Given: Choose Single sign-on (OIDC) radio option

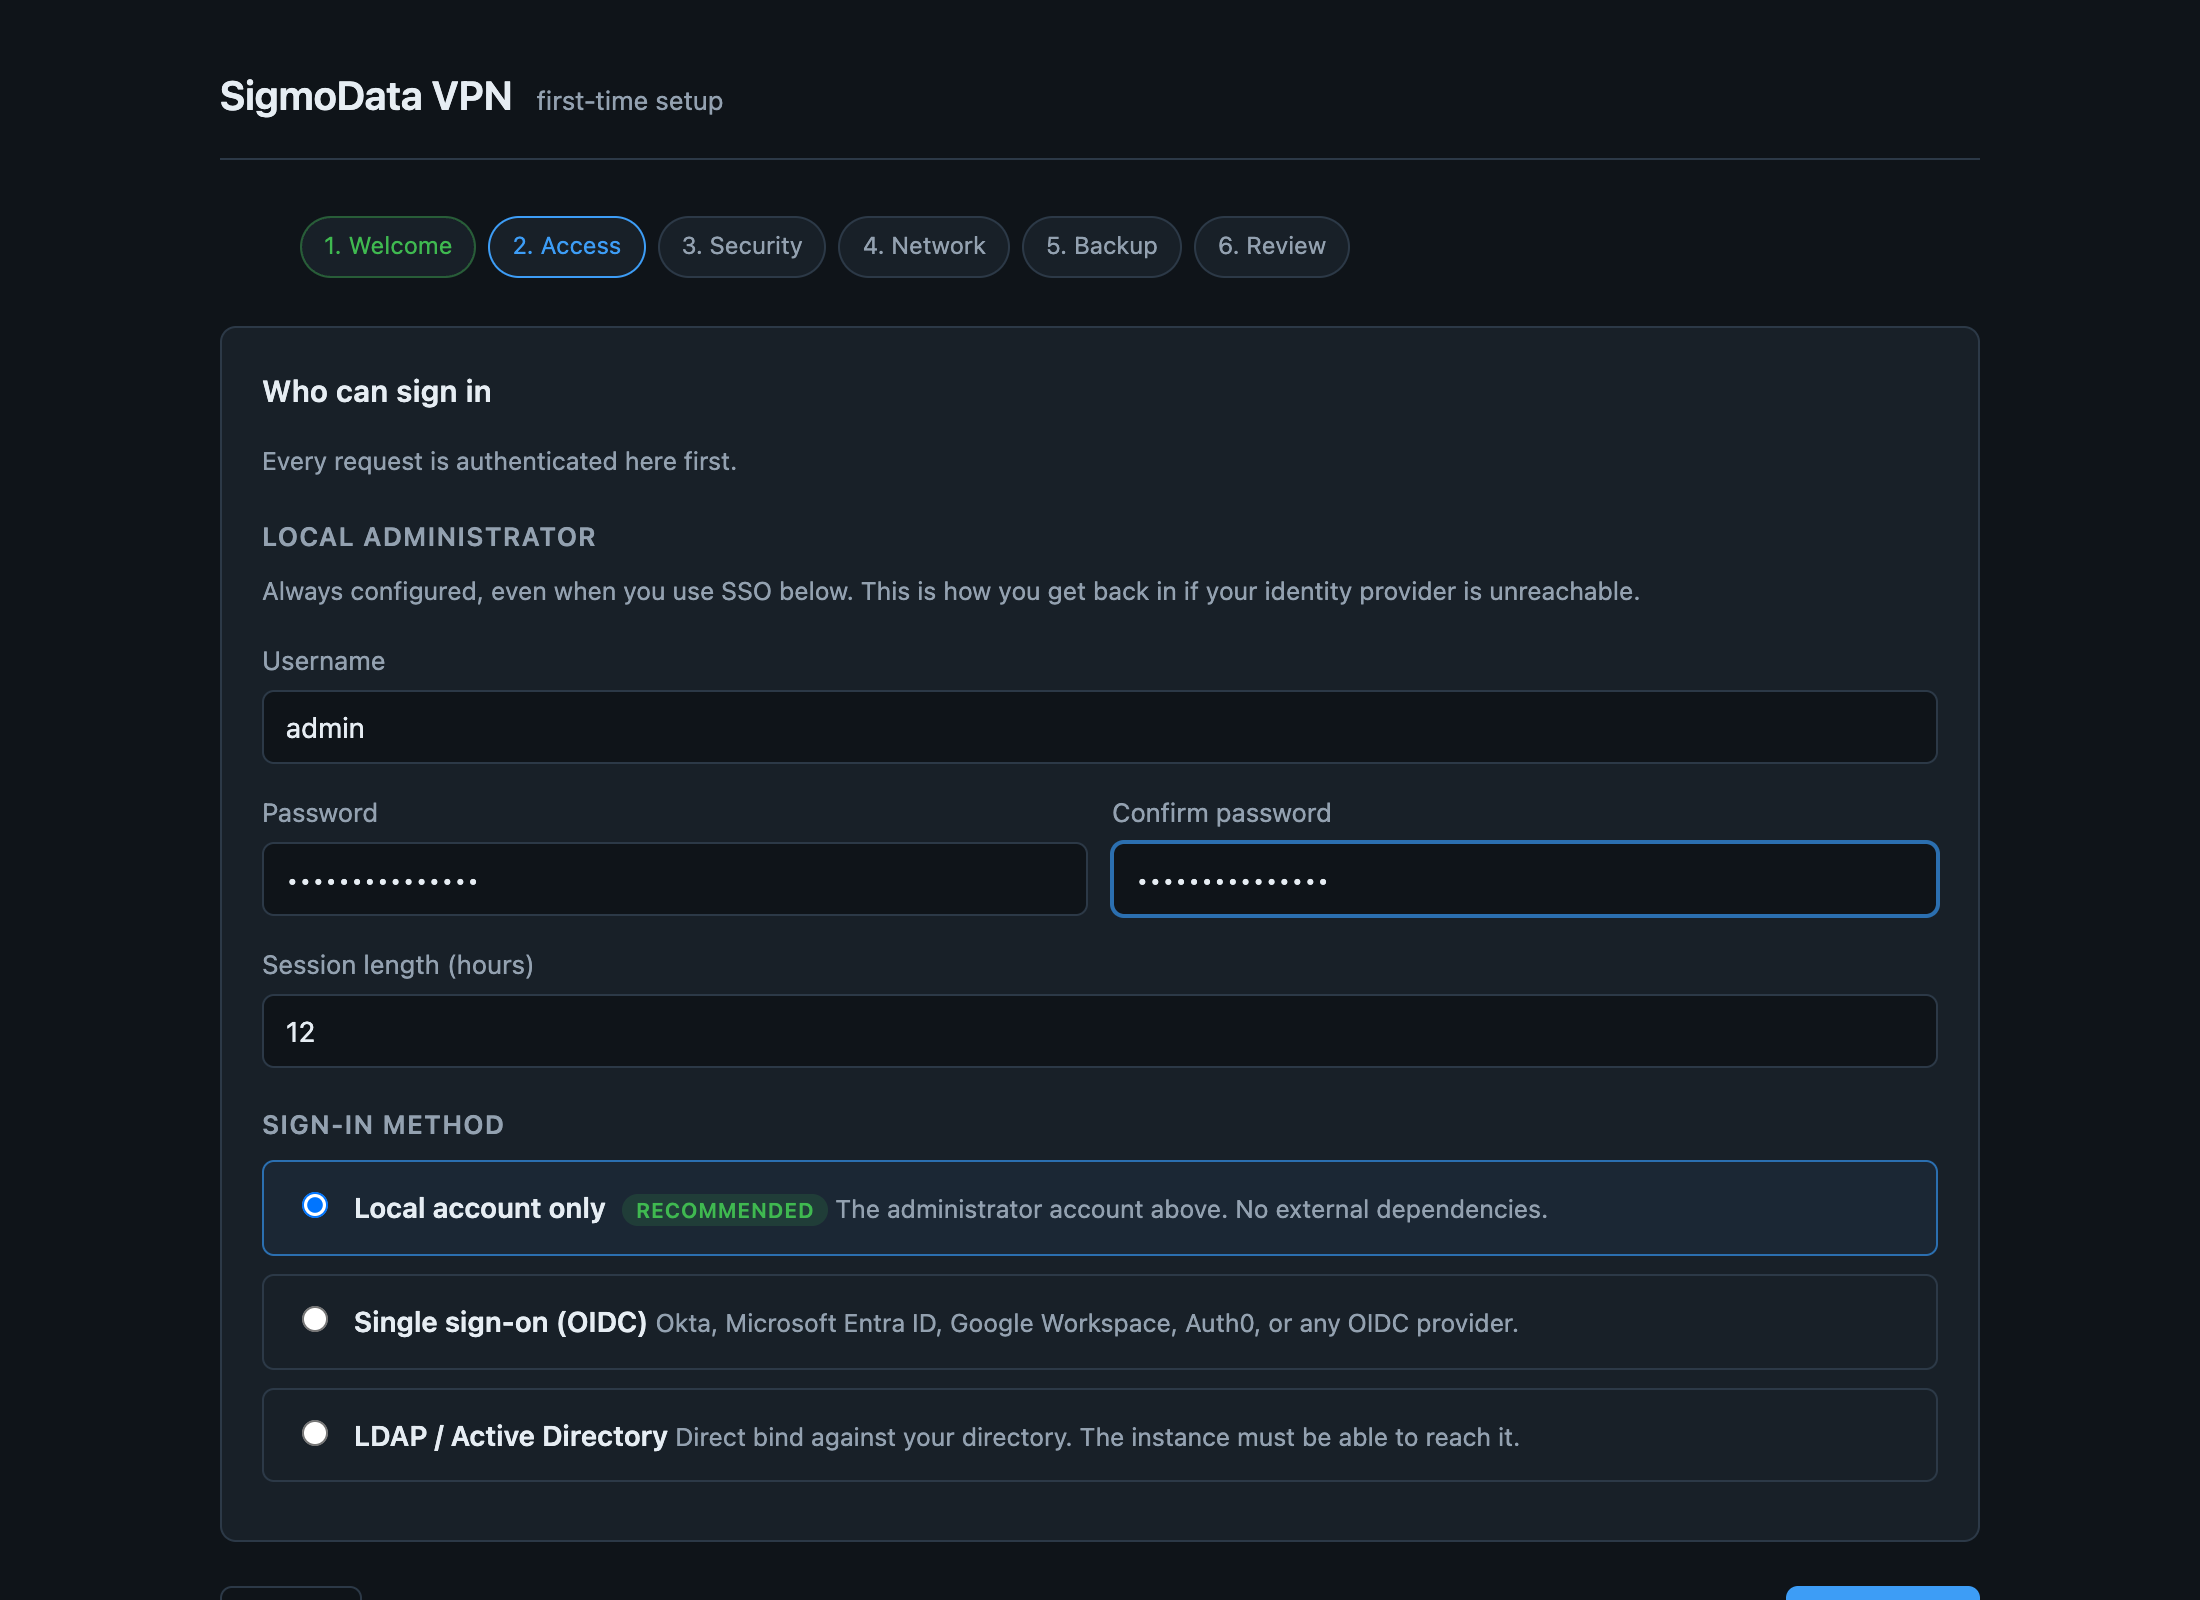Looking at the screenshot, I should click(x=315, y=1320).
